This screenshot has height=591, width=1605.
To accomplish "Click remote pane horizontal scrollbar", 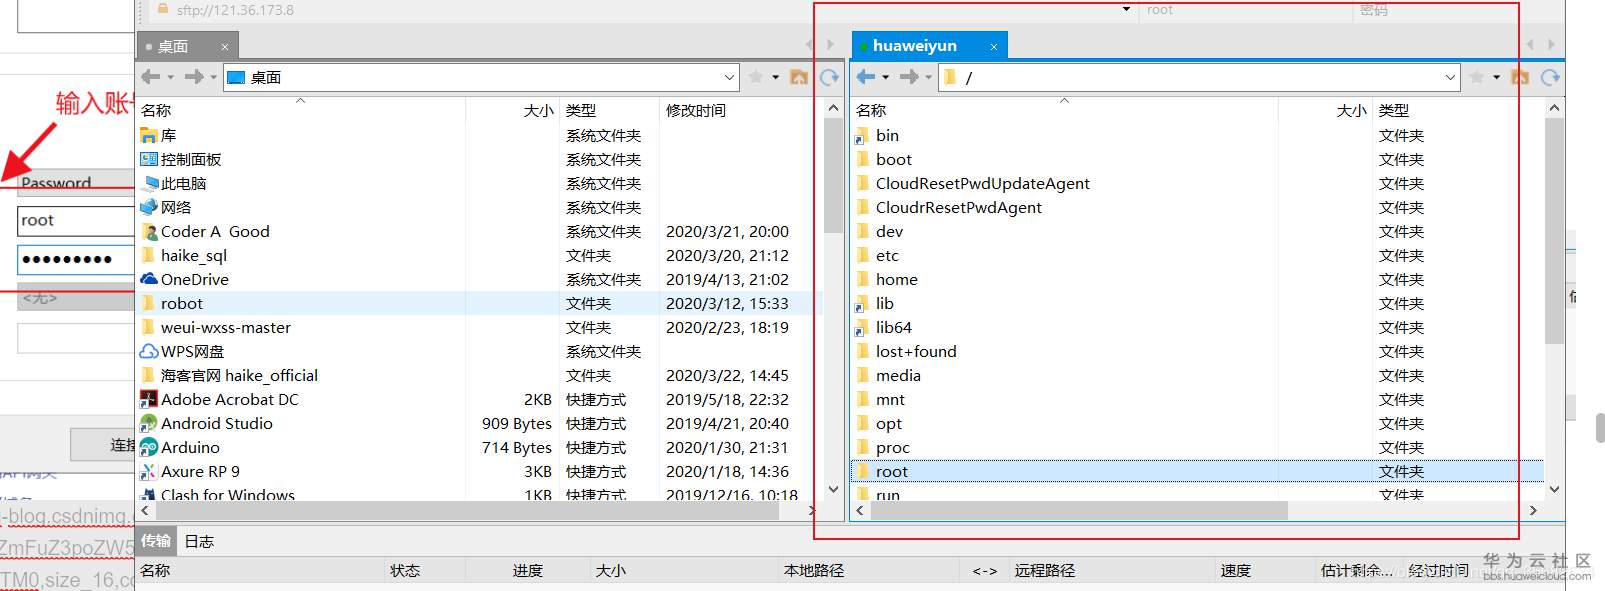I will [1078, 510].
